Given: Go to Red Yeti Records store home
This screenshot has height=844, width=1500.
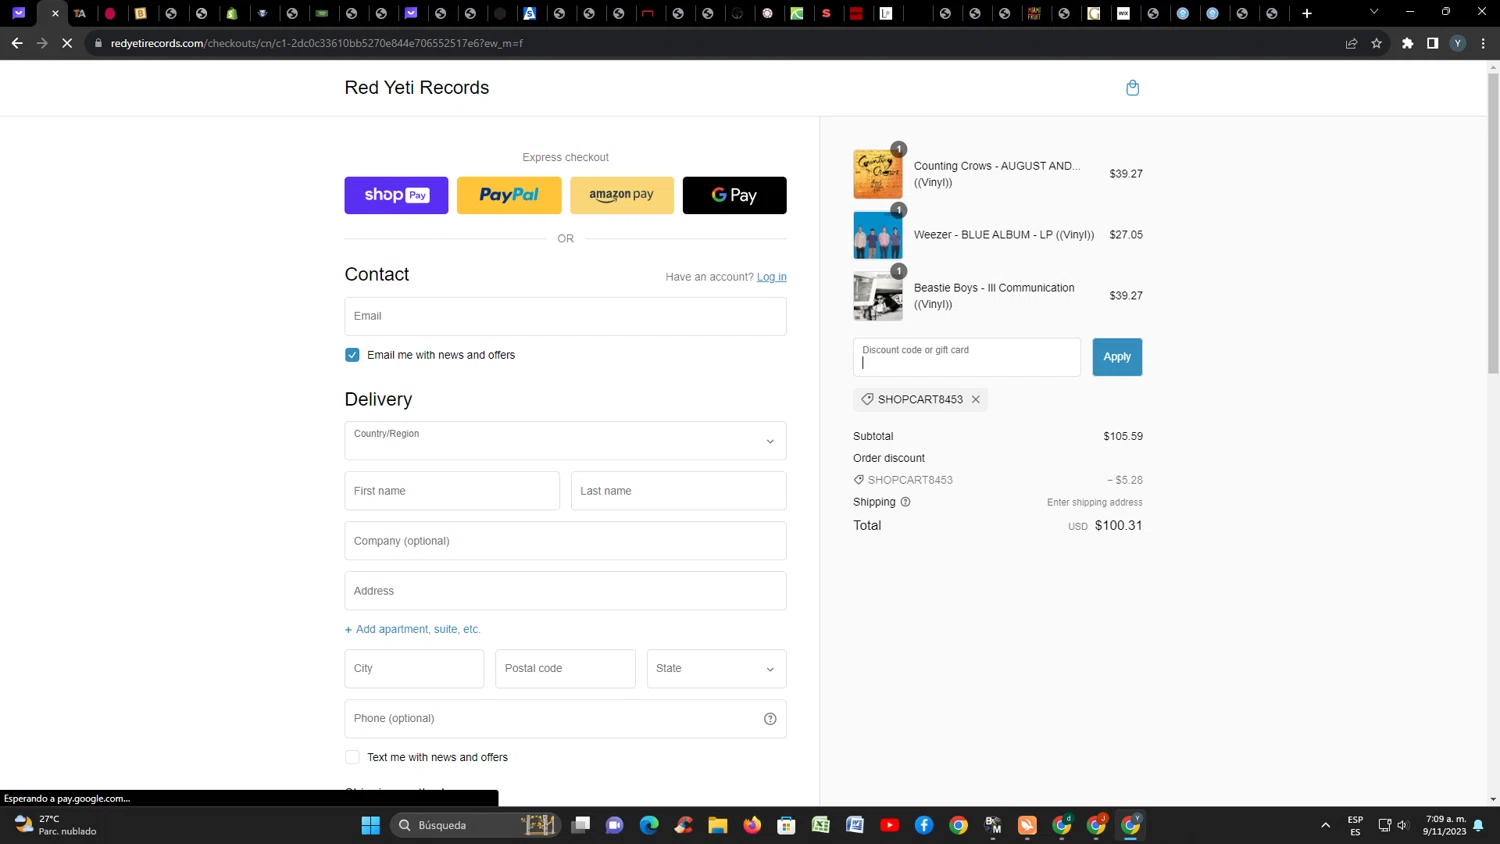Looking at the screenshot, I should click(417, 88).
